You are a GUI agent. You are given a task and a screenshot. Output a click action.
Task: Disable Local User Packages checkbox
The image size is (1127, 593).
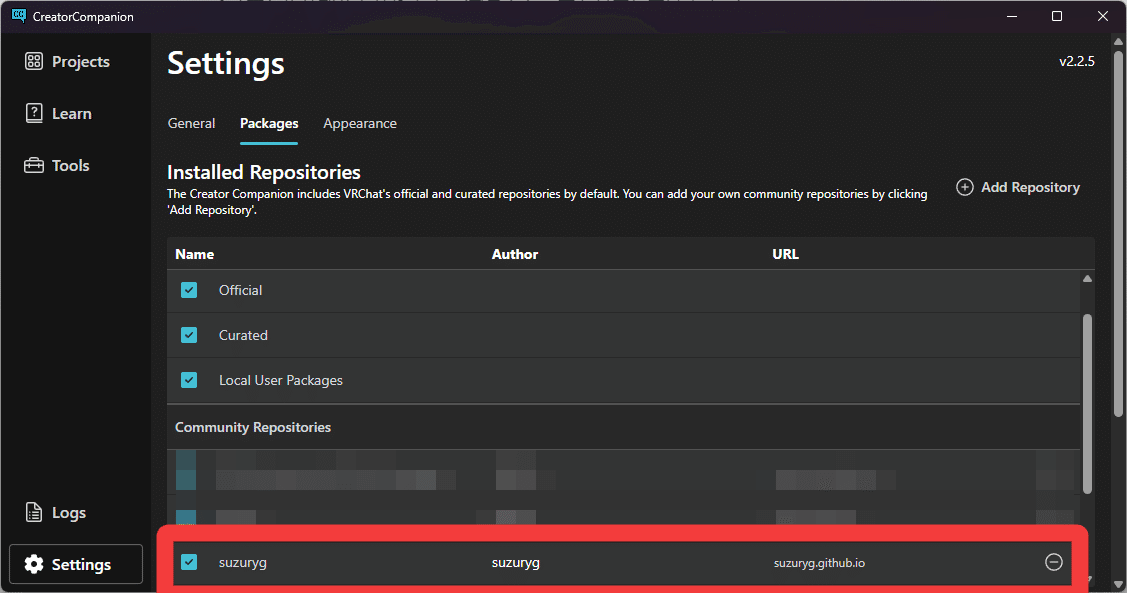tap(189, 380)
